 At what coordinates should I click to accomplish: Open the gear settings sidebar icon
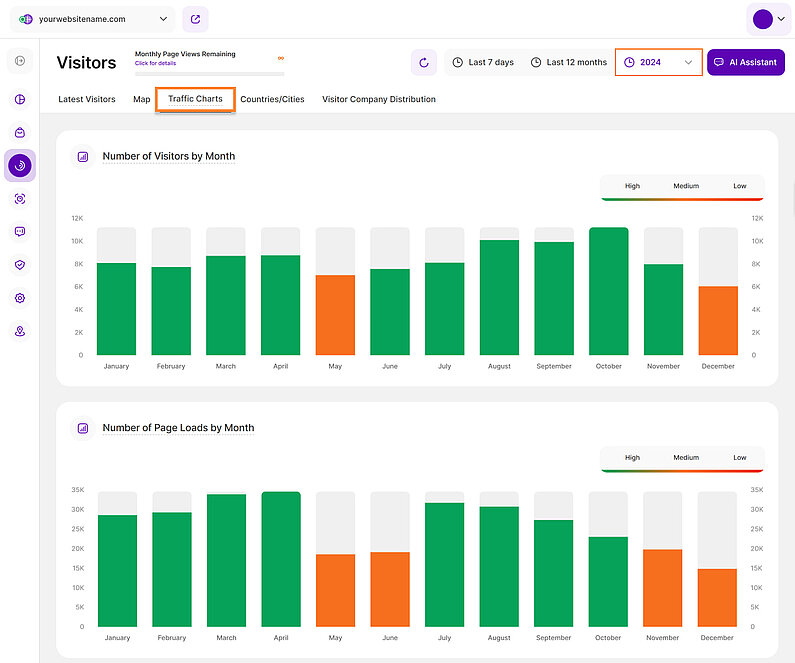pos(20,298)
